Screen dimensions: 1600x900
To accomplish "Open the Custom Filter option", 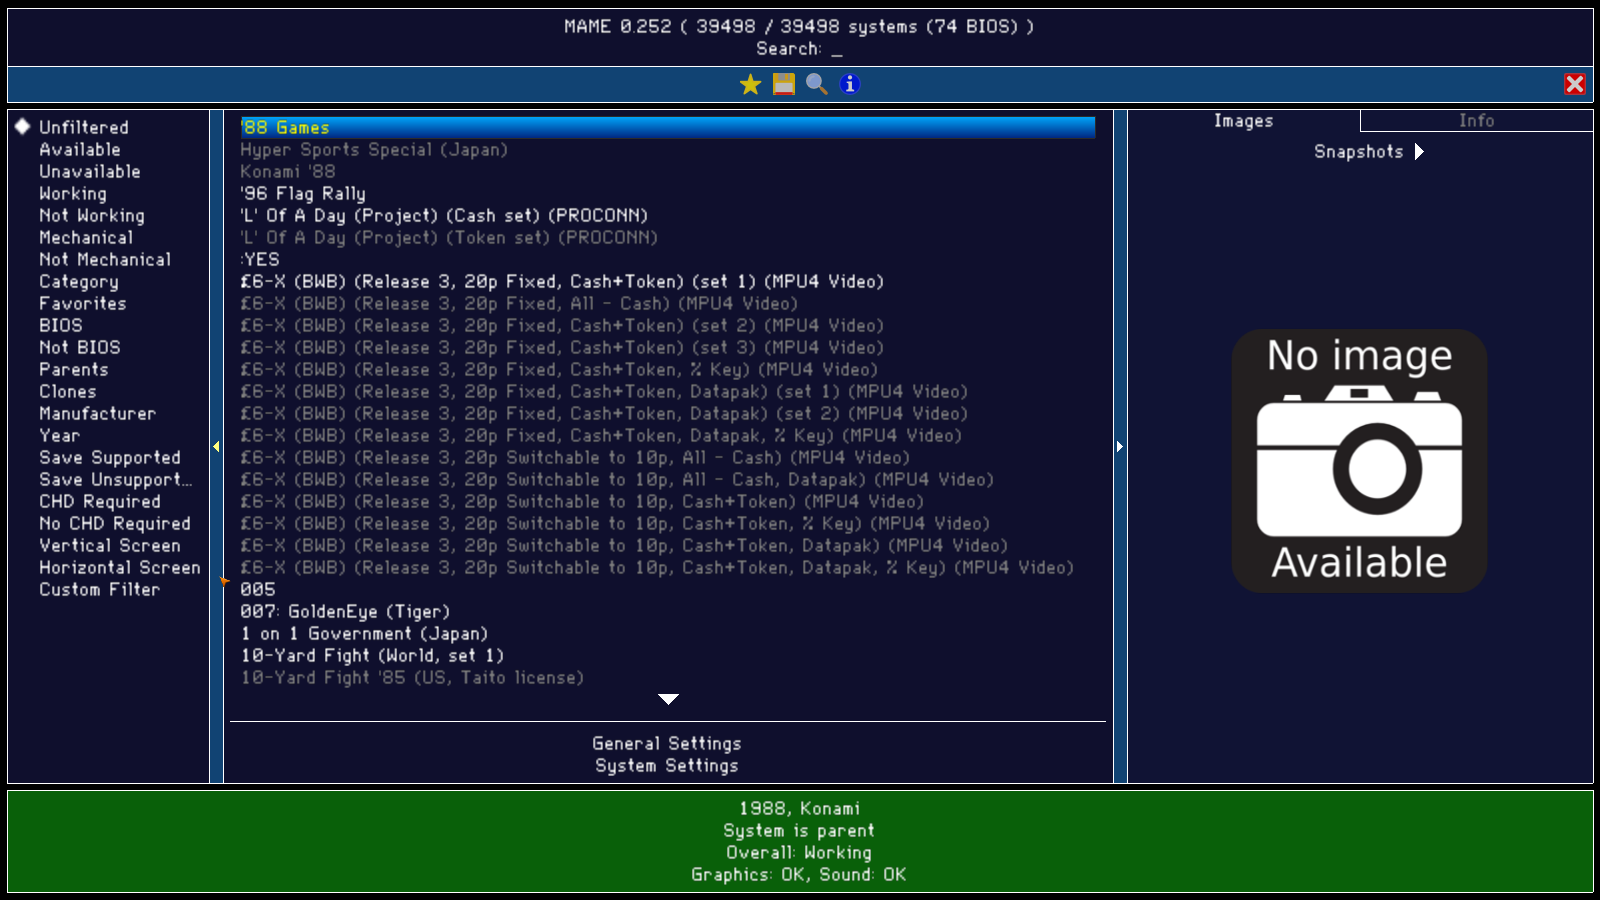I will 99,589.
